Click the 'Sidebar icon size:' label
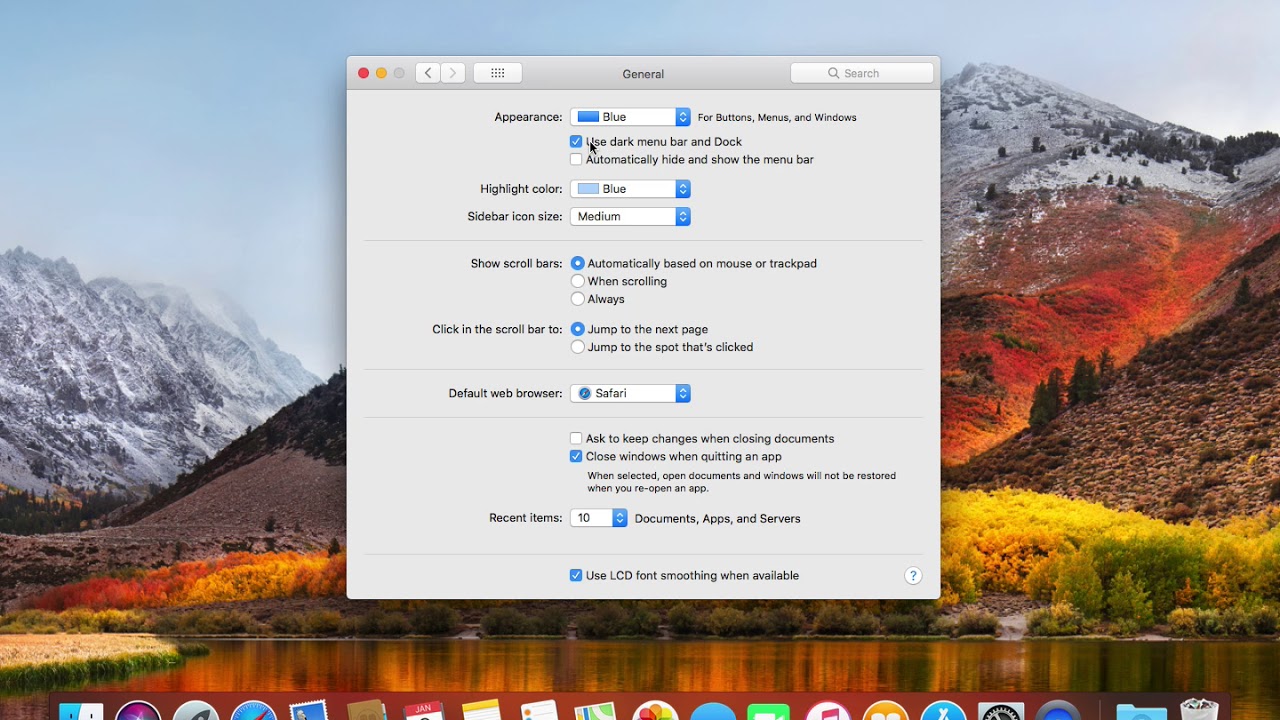This screenshot has width=1280, height=720. click(x=515, y=216)
